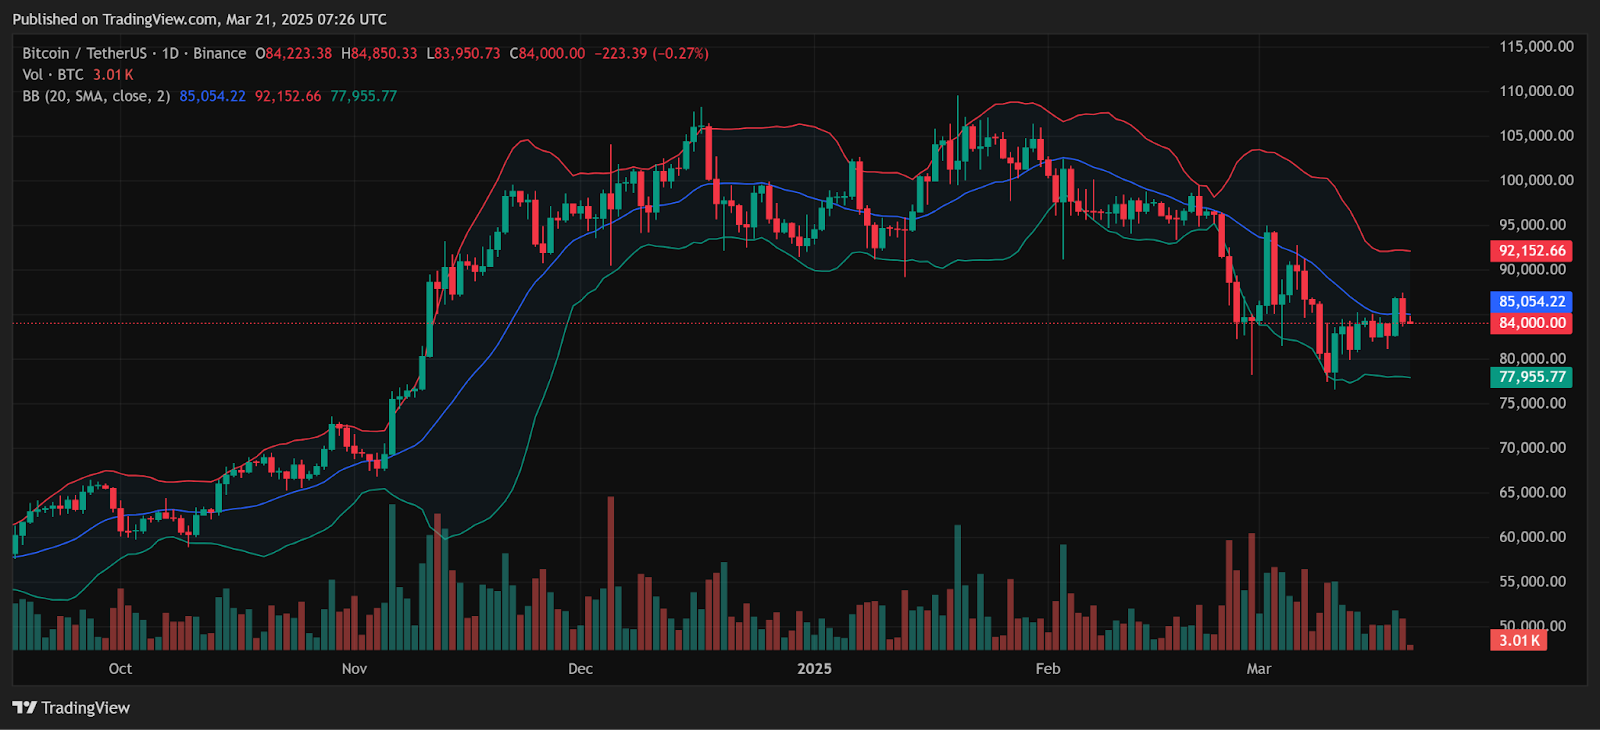Click the change value −223.39 (−0.27%)
The width and height of the screenshot is (1600, 730).
(x=651, y=53)
